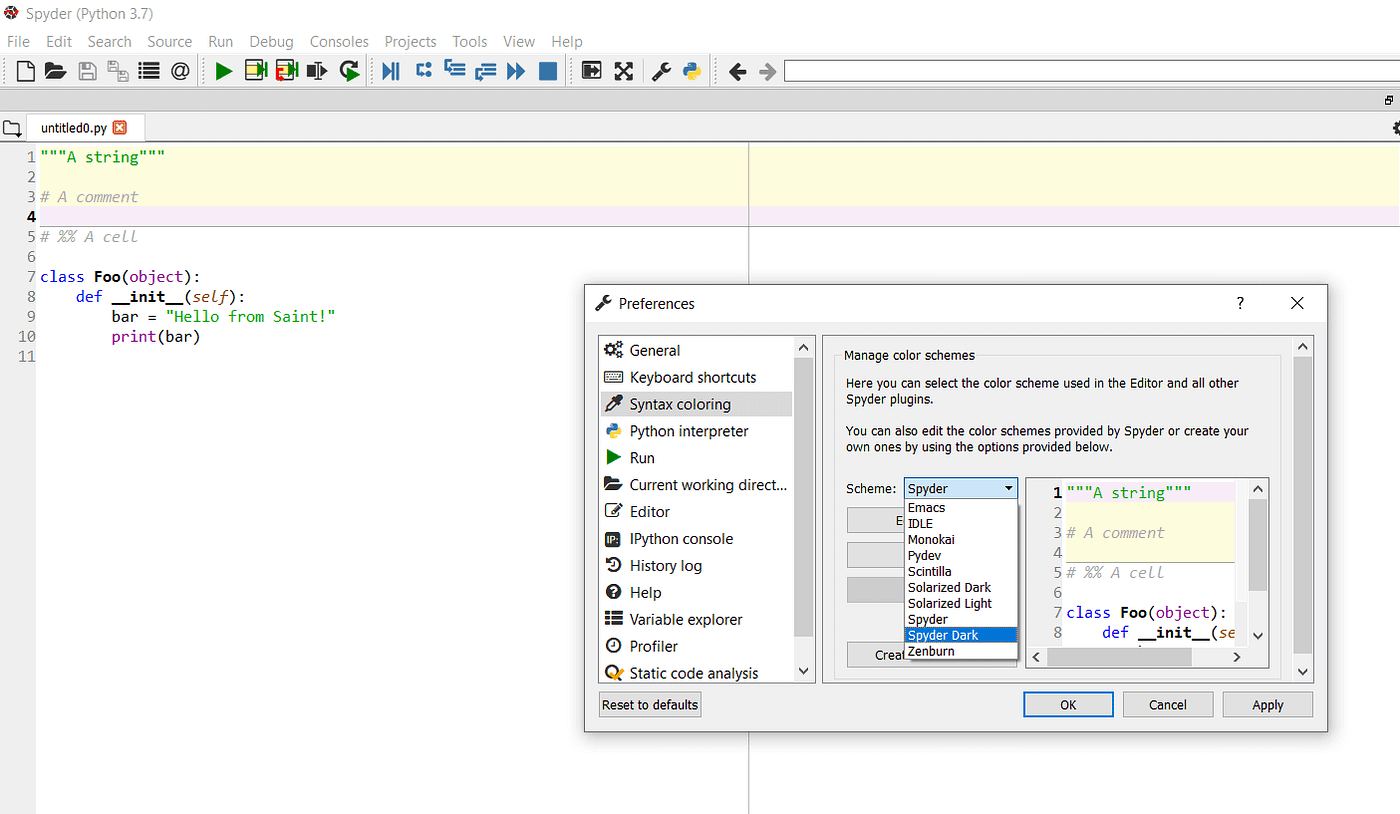Image resolution: width=1400 pixels, height=814 pixels.
Task: Click the scheme preview vertical scrollbar down arrow
Action: 1258,635
